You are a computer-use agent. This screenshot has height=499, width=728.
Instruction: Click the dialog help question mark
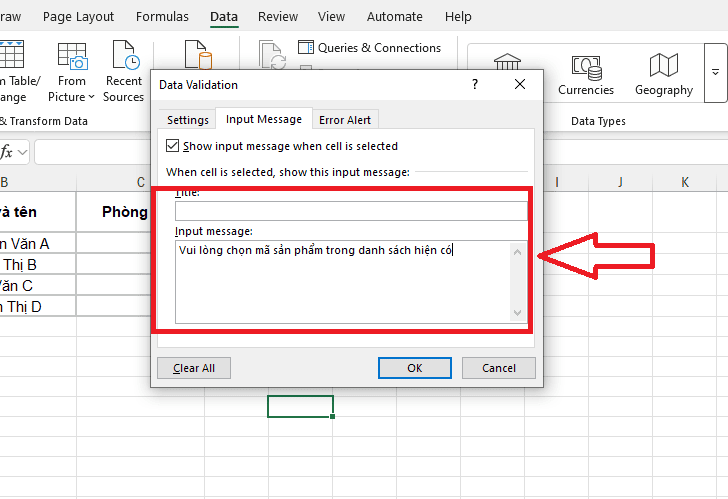(x=475, y=84)
